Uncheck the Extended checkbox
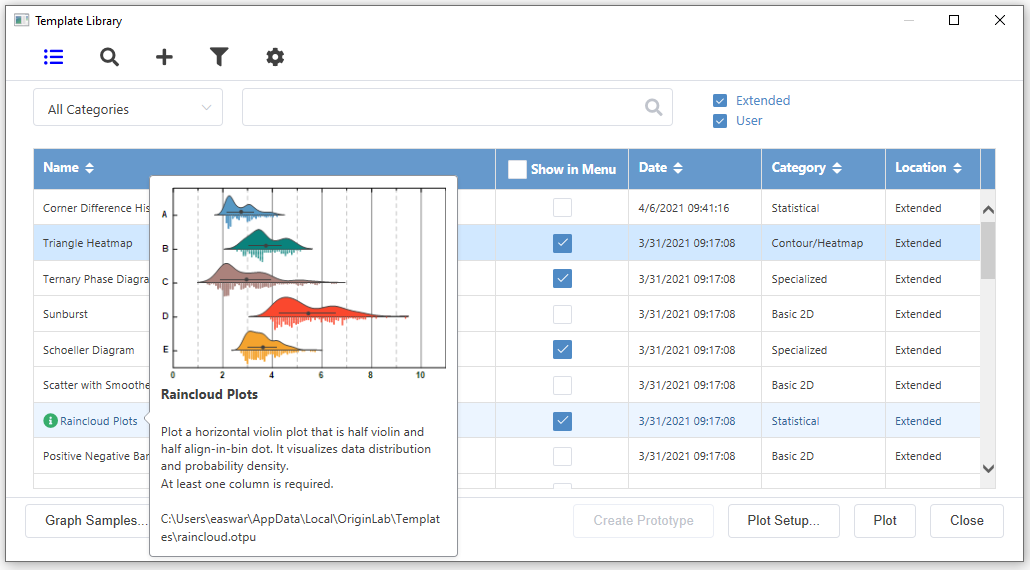This screenshot has height=570, width=1030. coord(720,101)
